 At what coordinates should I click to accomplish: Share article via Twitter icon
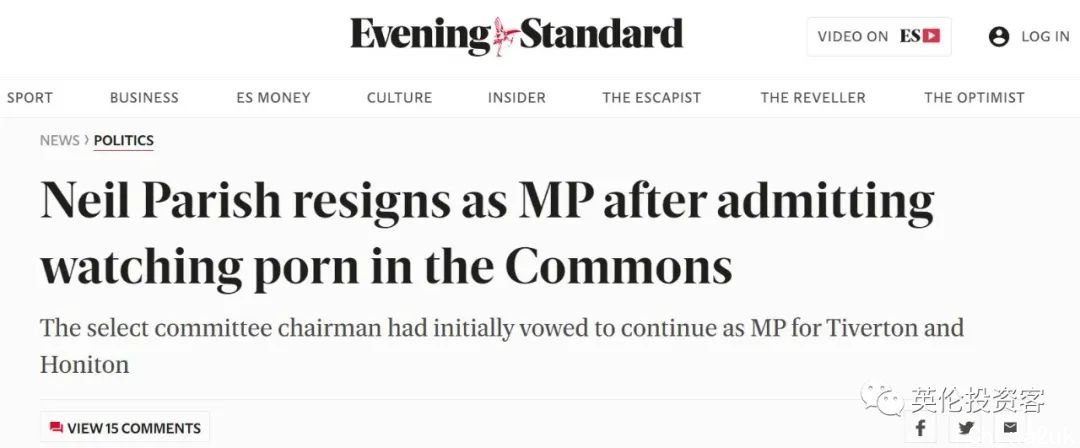(x=966, y=428)
